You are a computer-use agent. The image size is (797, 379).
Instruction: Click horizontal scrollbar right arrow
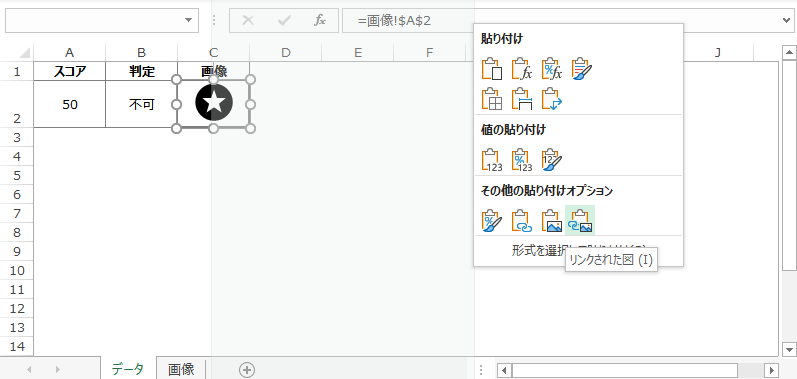point(772,370)
